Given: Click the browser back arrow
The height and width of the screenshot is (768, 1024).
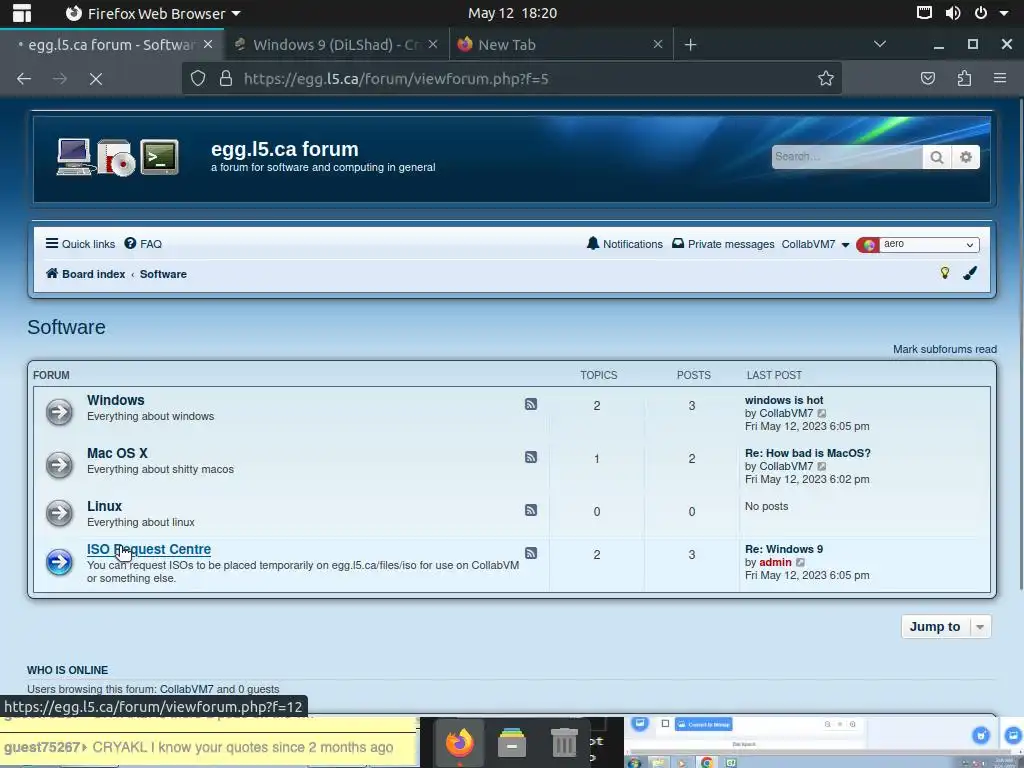Looking at the screenshot, I should click(24, 79).
